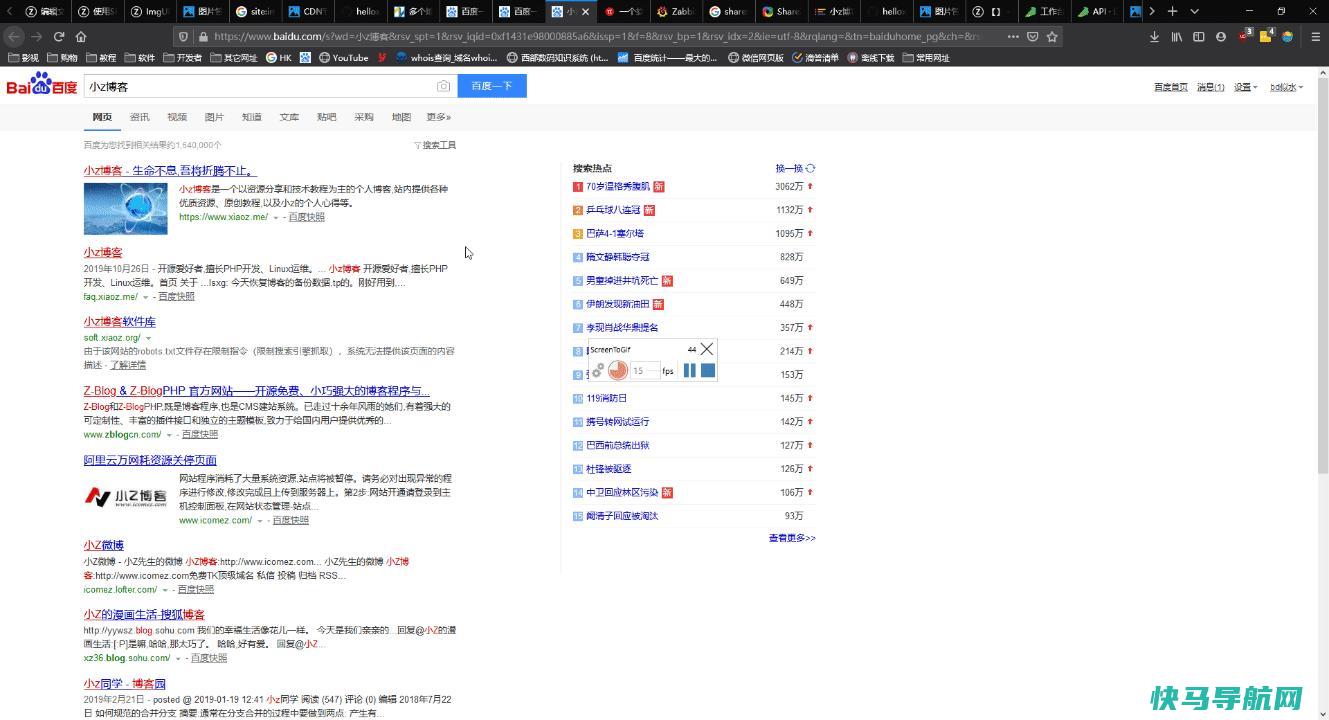Expand the 更多 search categories
Viewport: 1329px width, 720px height.
(x=439, y=117)
